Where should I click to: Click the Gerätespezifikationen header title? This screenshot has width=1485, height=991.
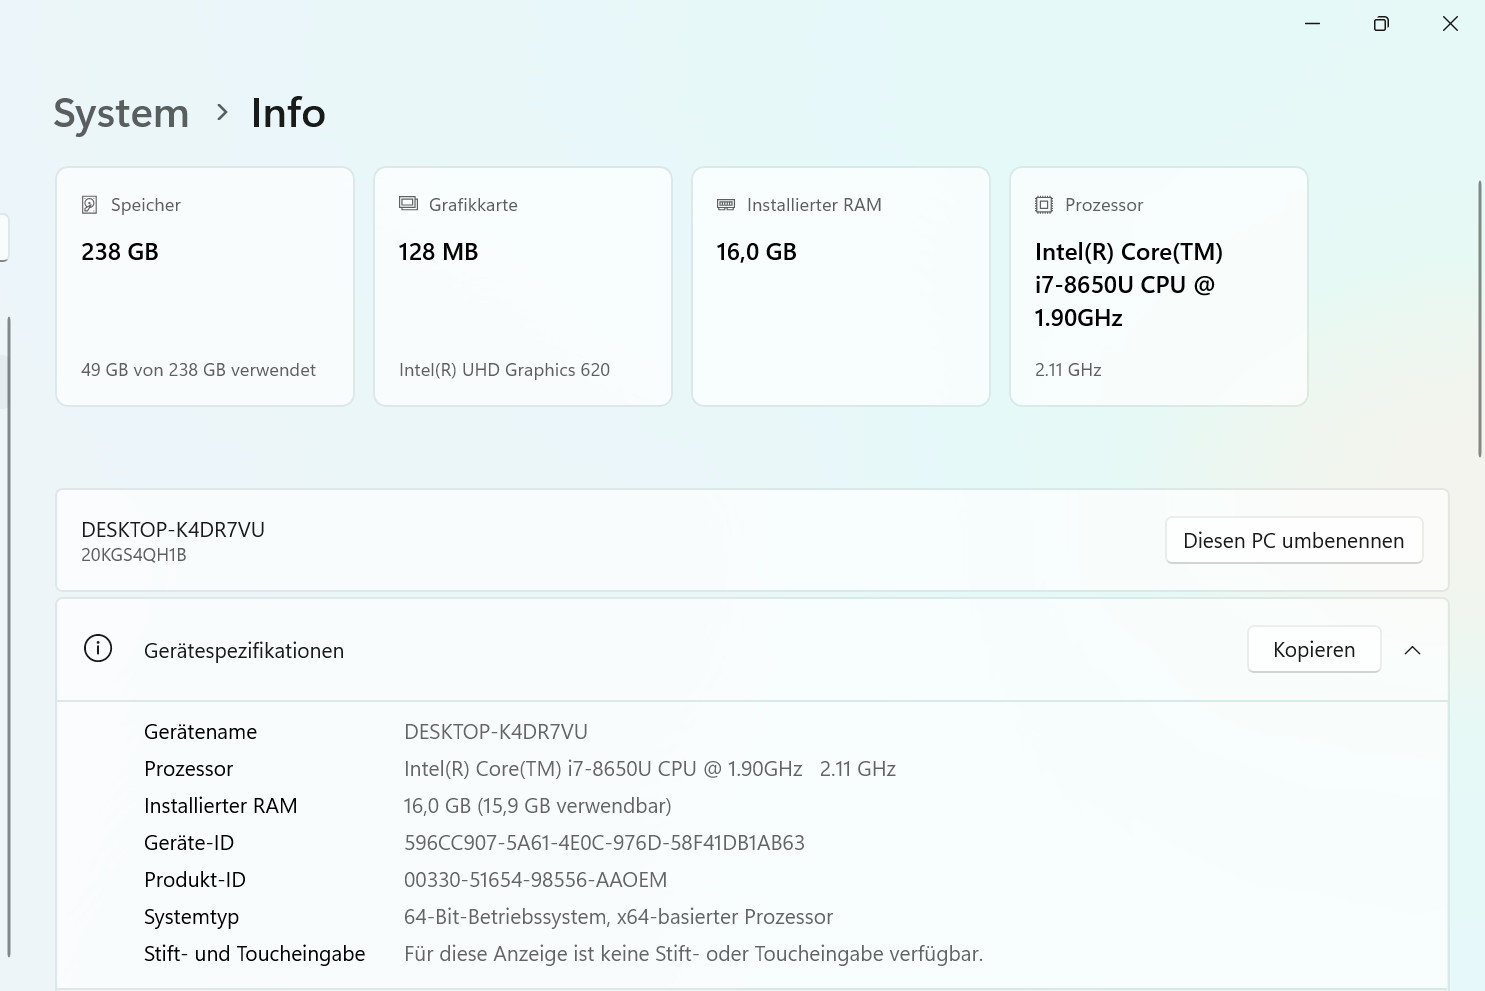click(244, 651)
